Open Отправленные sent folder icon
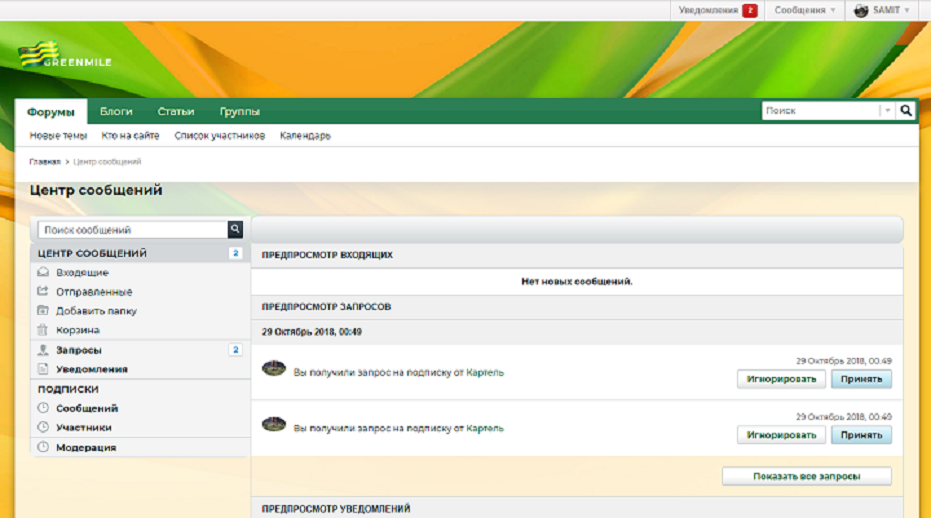 click(x=43, y=291)
